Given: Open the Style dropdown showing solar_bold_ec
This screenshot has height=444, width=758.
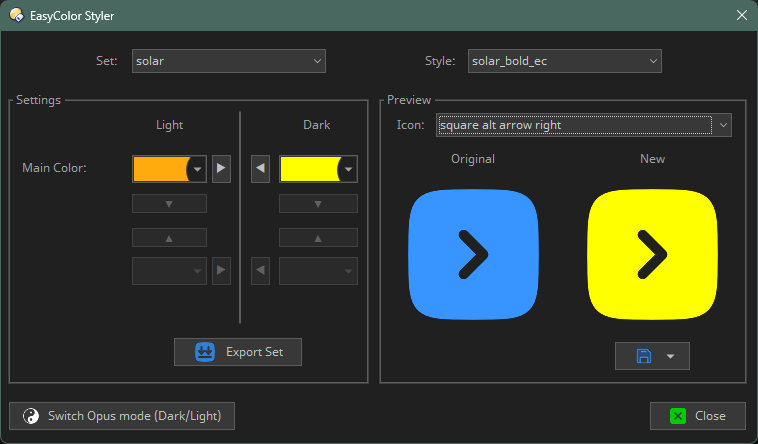Looking at the screenshot, I should pos(564,61).
